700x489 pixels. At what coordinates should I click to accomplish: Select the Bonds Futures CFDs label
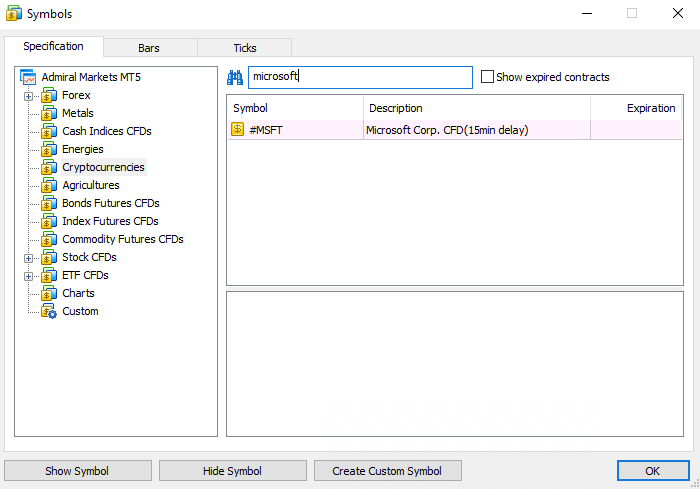(x=111, y=203)
